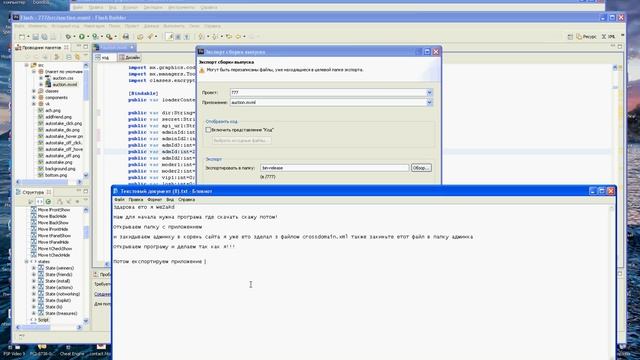The width and height of the screenshot is (640, 360).
Task: Select background.png in the project tree
Action: click(x=60, y=169)
